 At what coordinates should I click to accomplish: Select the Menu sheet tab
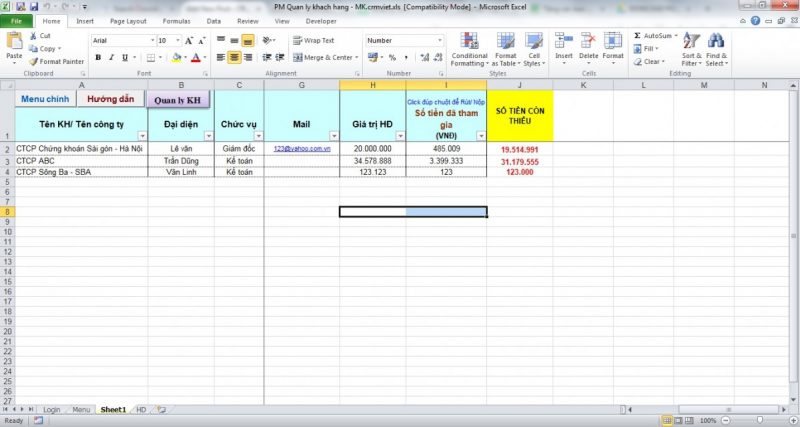coord(81,410)
